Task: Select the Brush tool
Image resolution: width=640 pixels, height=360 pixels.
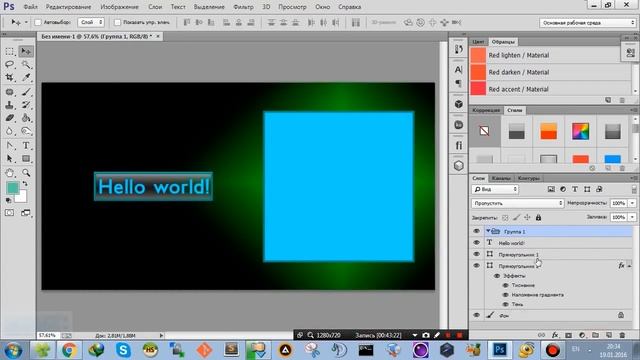Action: (26, 92)
